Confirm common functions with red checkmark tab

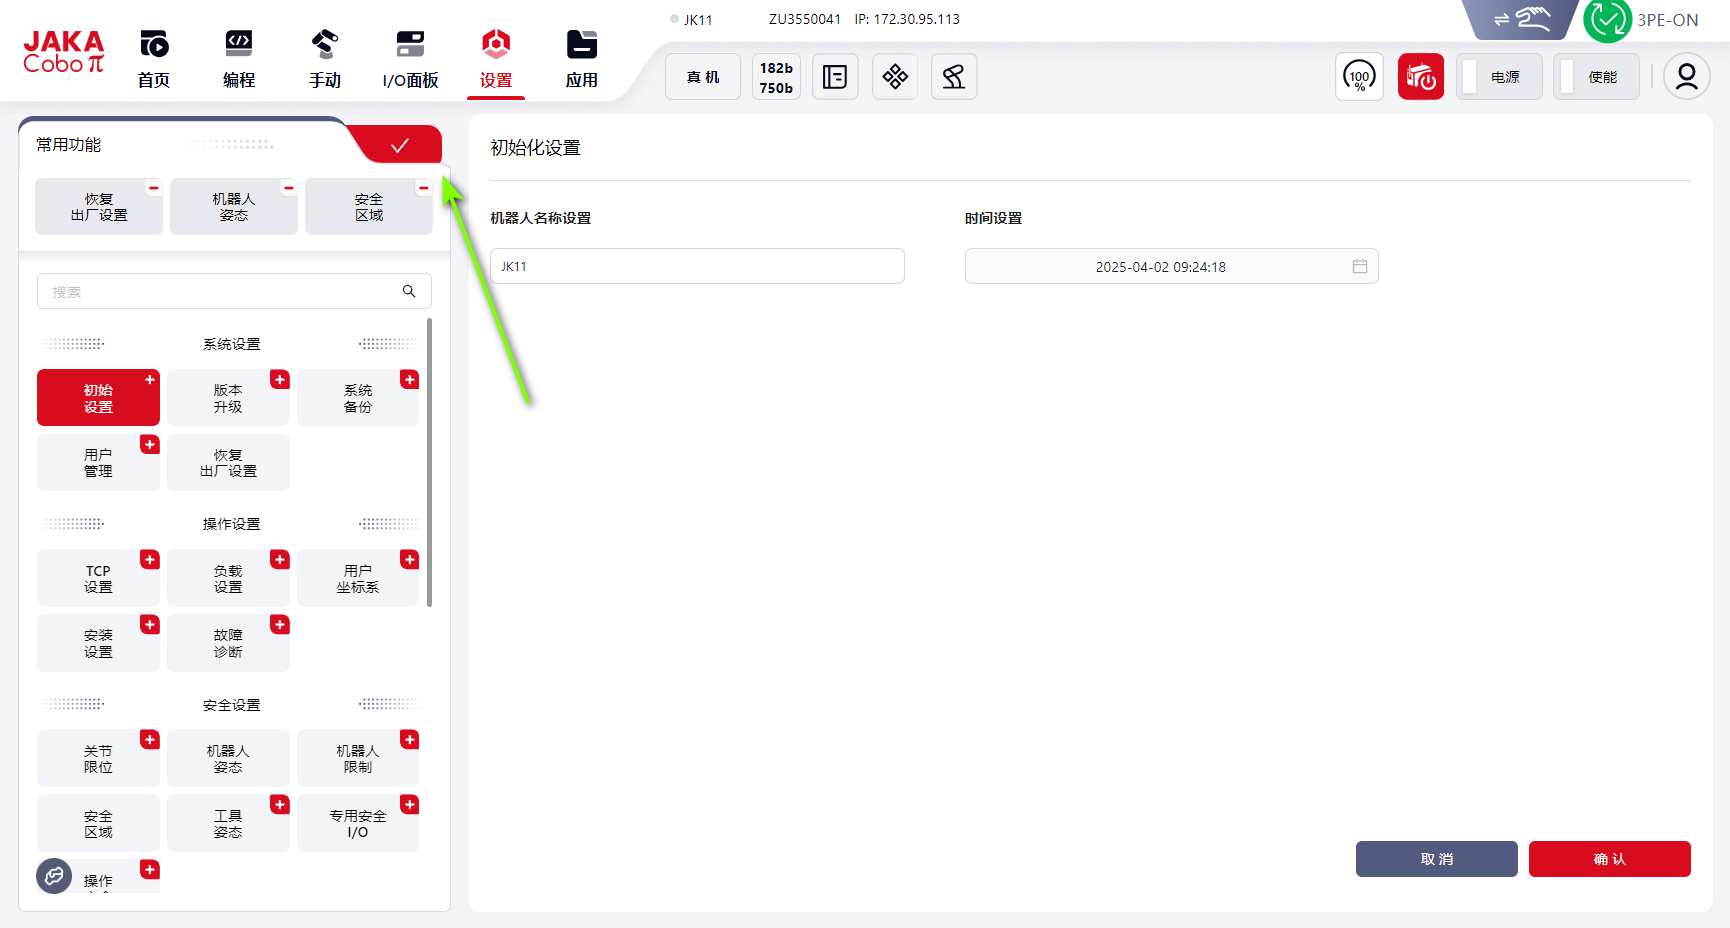400,145
